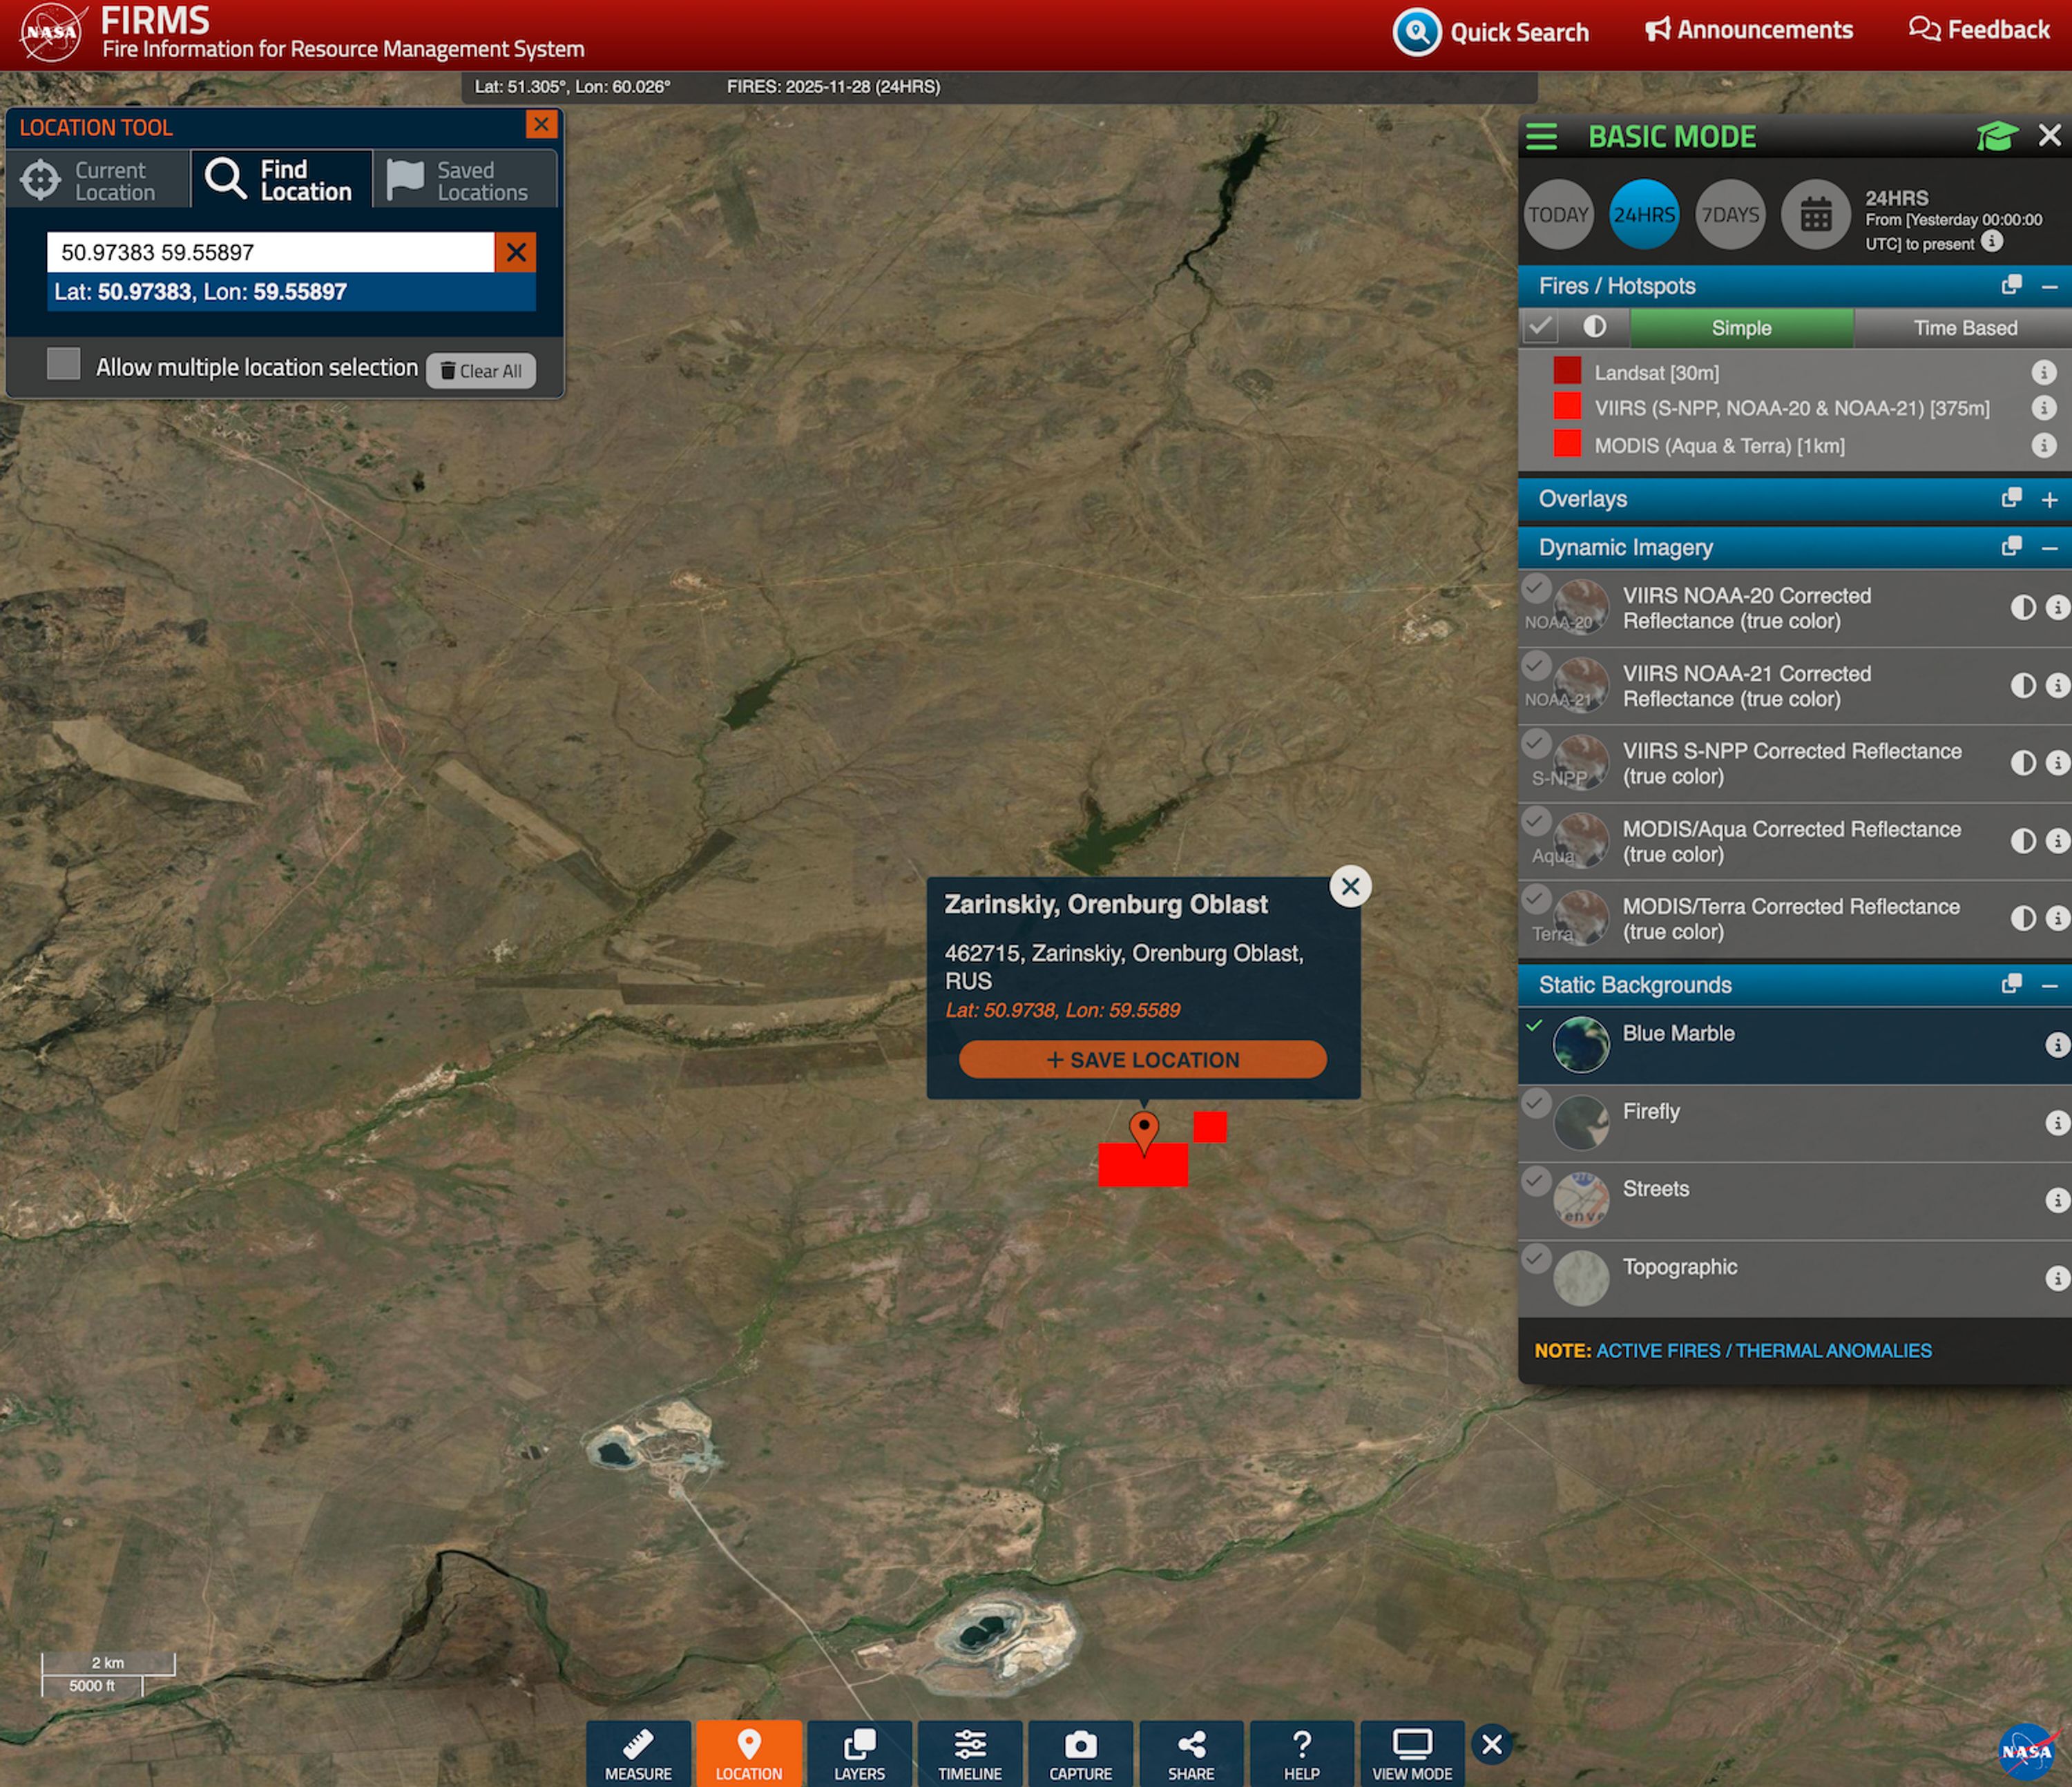Open the hamburger menu in Basic Mode
The image size is (2072, 1787).
tap(1541, 136)
